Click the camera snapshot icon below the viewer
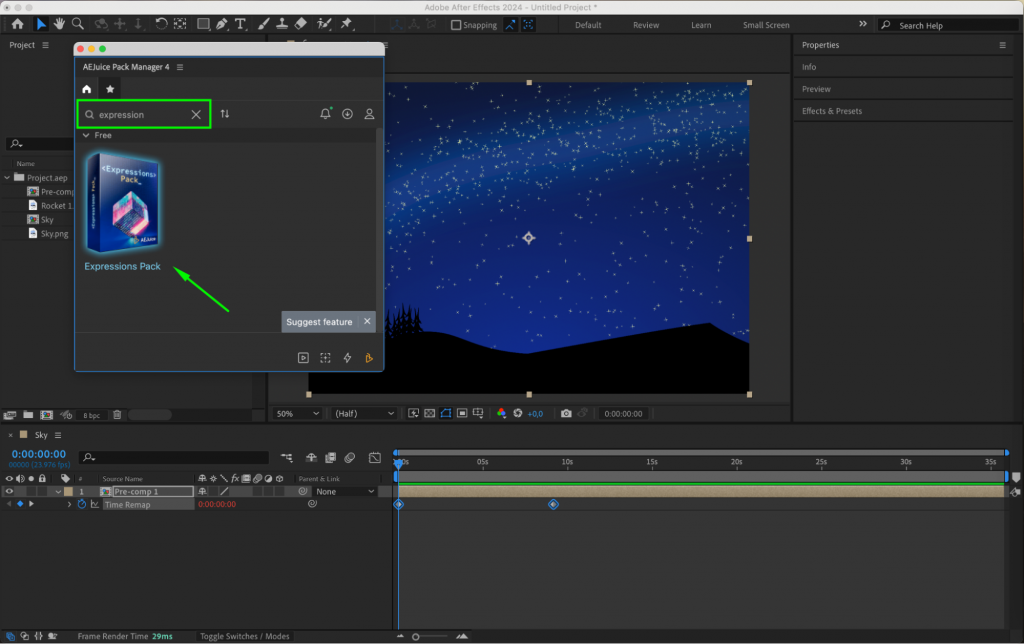Image resolution: width=1024 pixels, height=644 pixels. pos(567,413)
